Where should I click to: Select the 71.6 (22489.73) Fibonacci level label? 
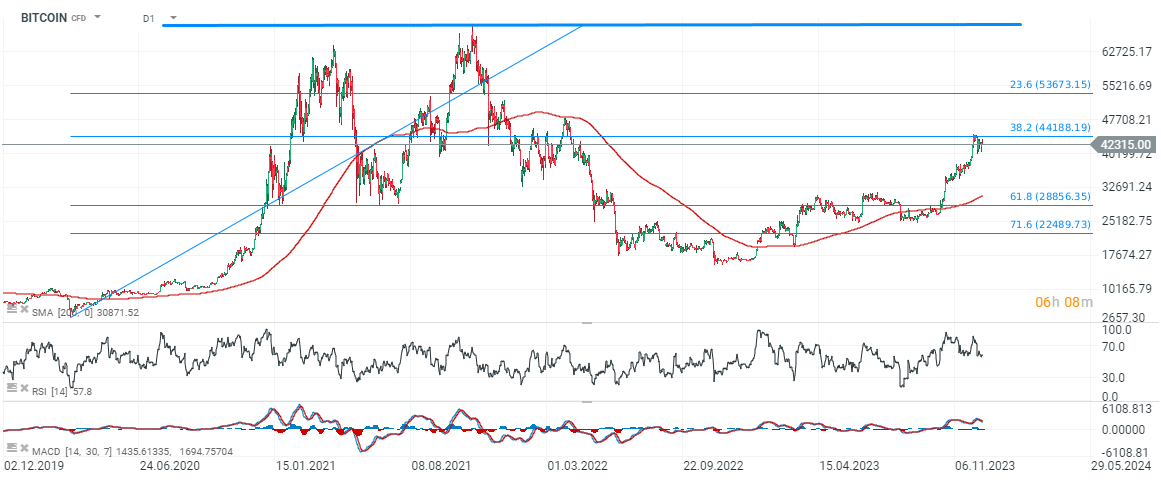1050,224
